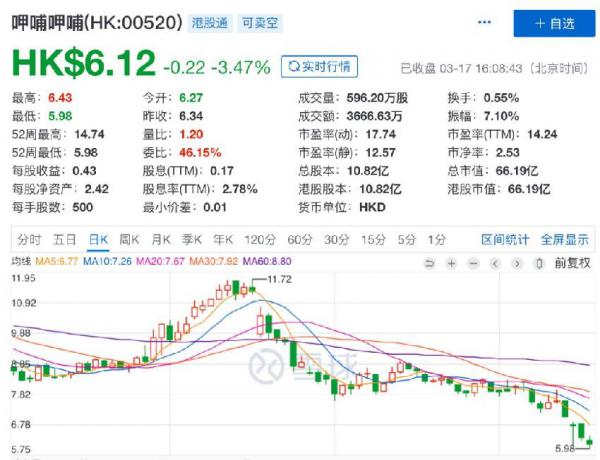Open 区间统计 interval statistics
Viewport: 600px width, 460px height.
[x=505, y=240]
